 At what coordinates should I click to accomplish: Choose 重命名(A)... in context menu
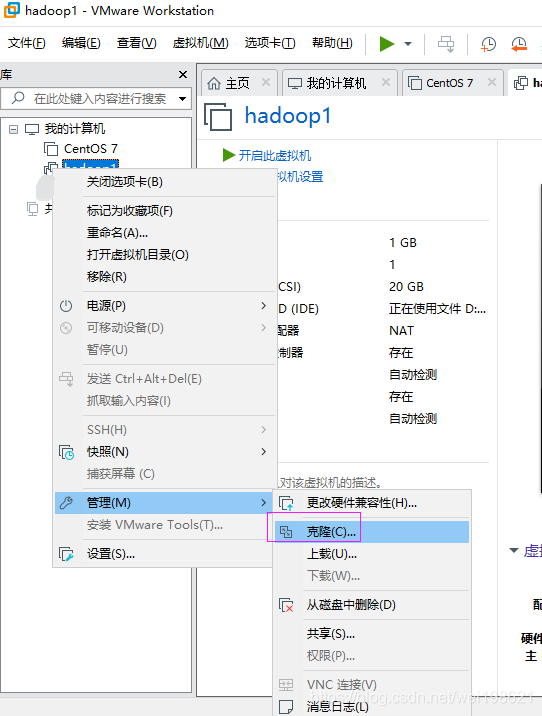click(165, 233)
